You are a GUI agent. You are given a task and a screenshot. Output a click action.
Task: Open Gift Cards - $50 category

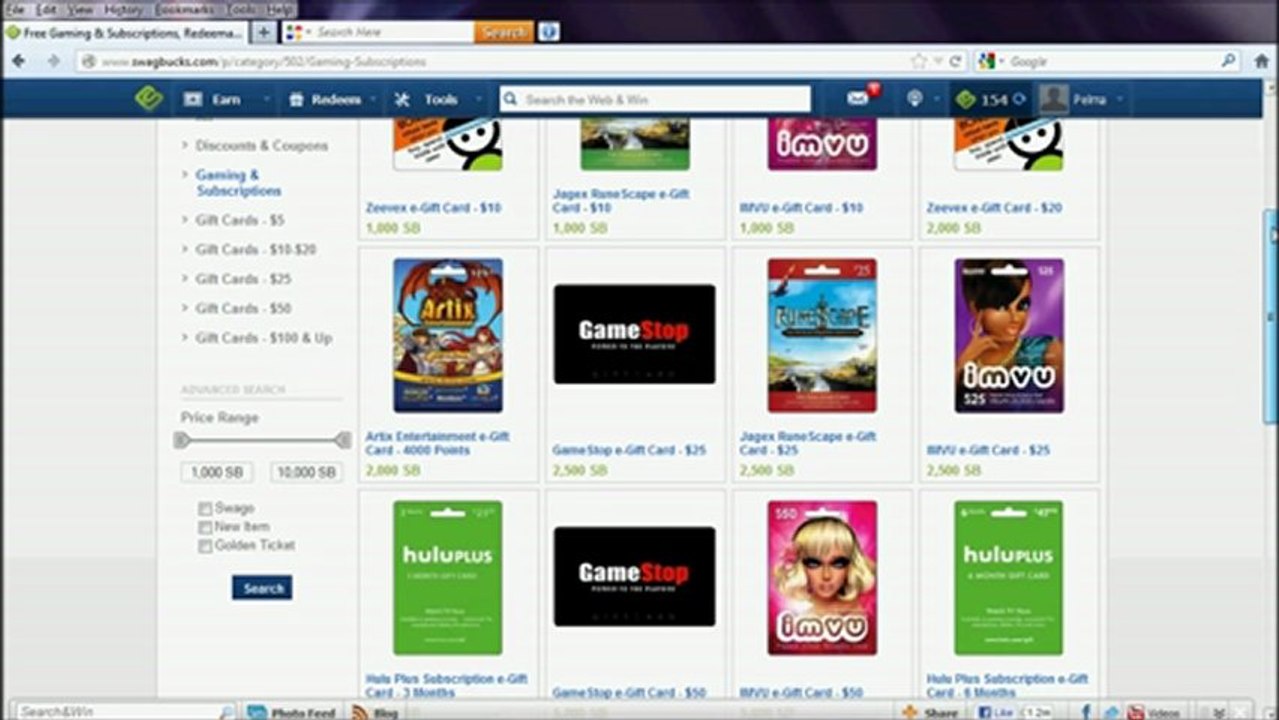(x=243, y=309)
